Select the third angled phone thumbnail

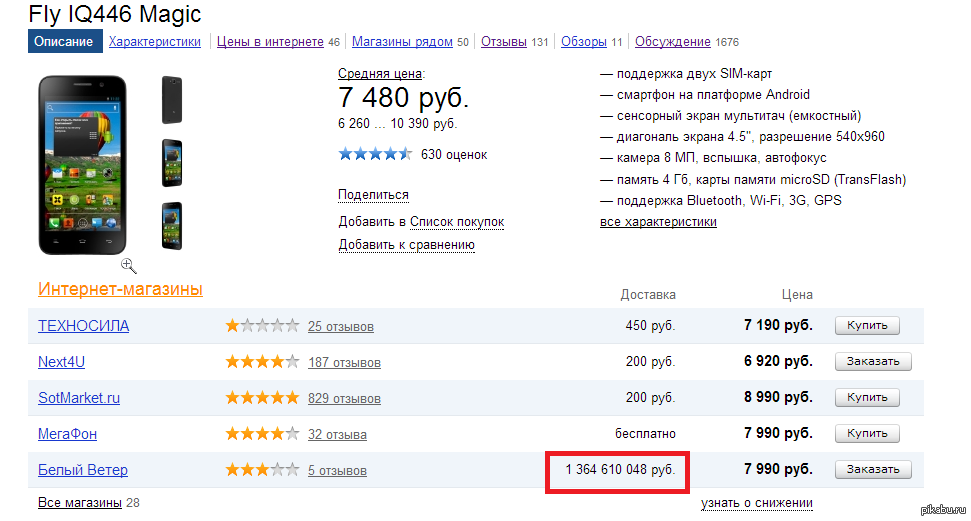coord(172,226)
